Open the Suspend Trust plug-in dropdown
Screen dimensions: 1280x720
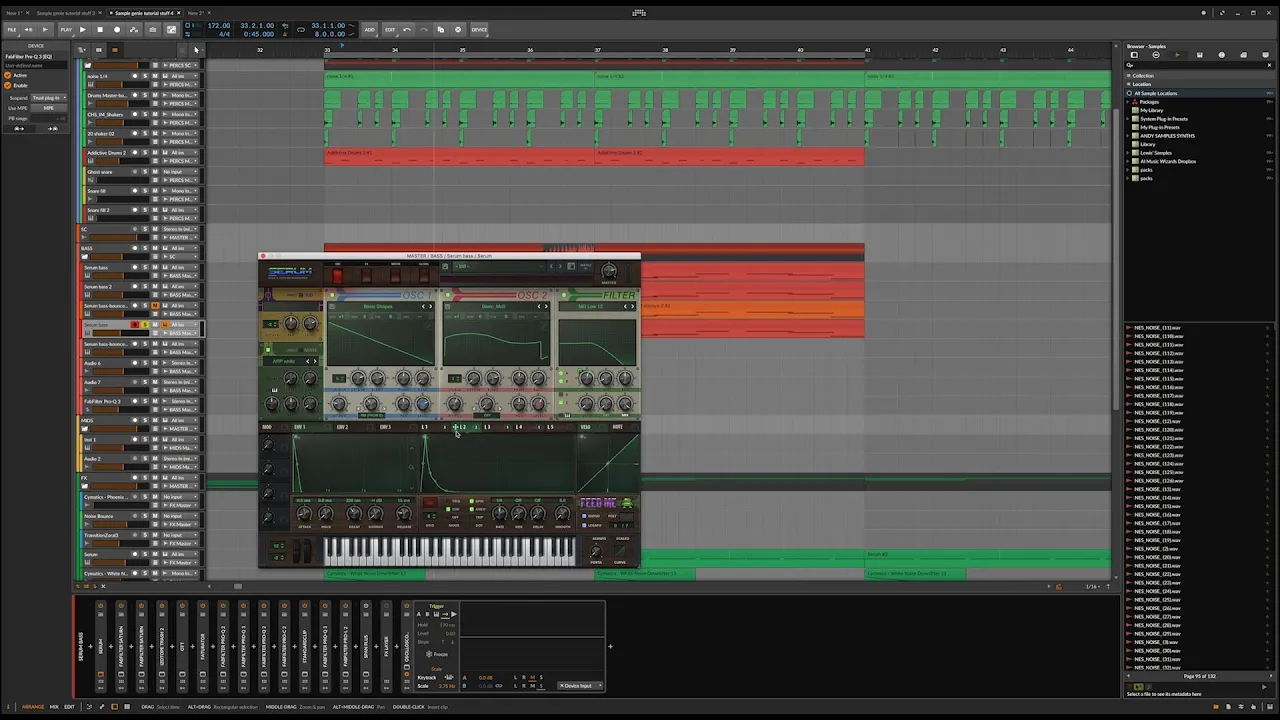(49, 98)
